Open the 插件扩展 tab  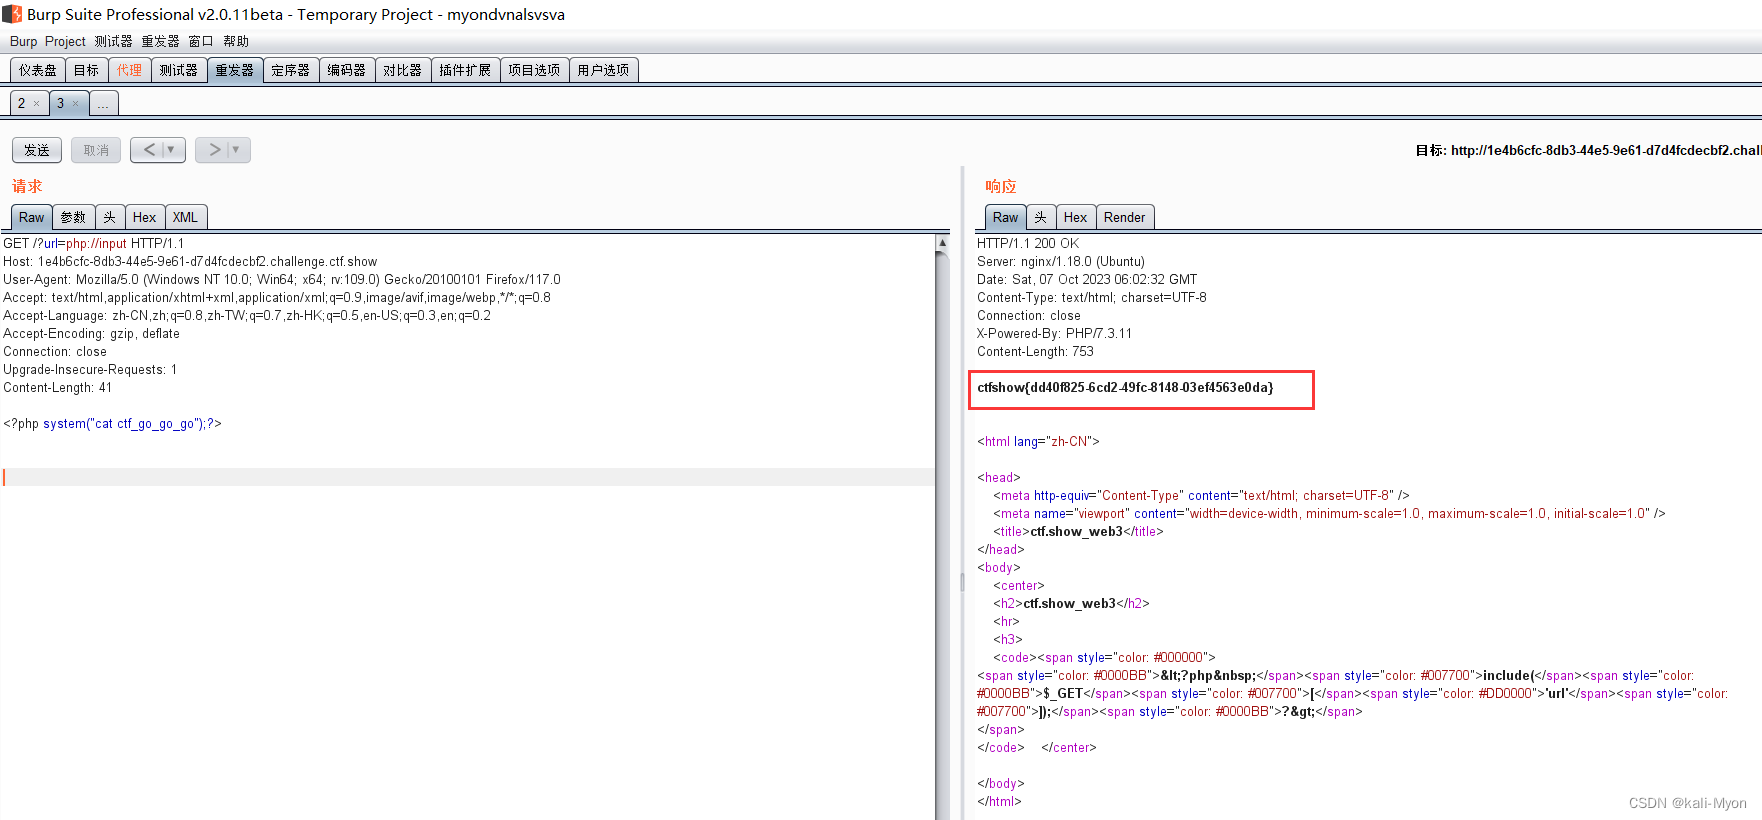(x=465, y=70)
